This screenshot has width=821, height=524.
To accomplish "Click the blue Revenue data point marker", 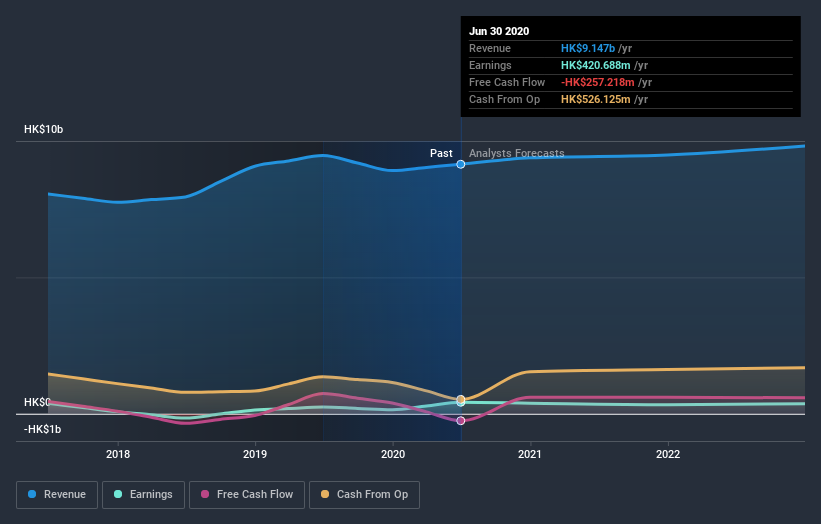I will 461,164.
